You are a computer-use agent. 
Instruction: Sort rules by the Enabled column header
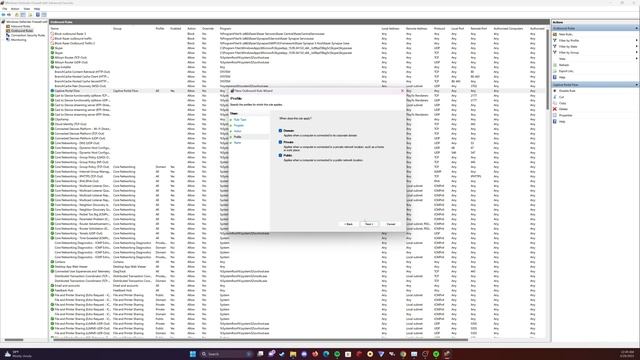pyautogui.click(x=177, y=29)
